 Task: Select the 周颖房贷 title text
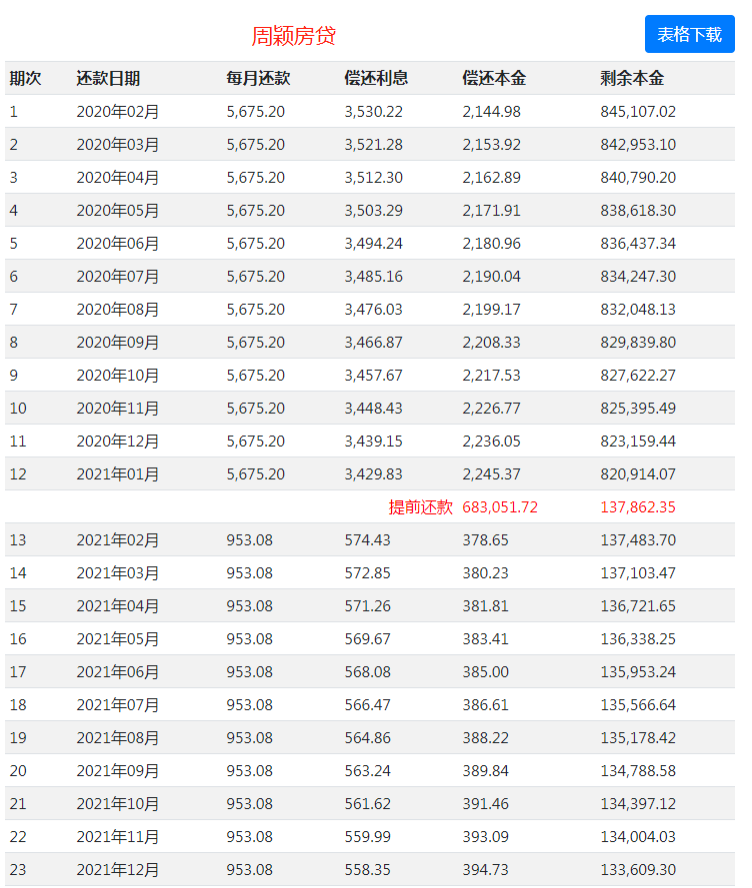[293, 36]
